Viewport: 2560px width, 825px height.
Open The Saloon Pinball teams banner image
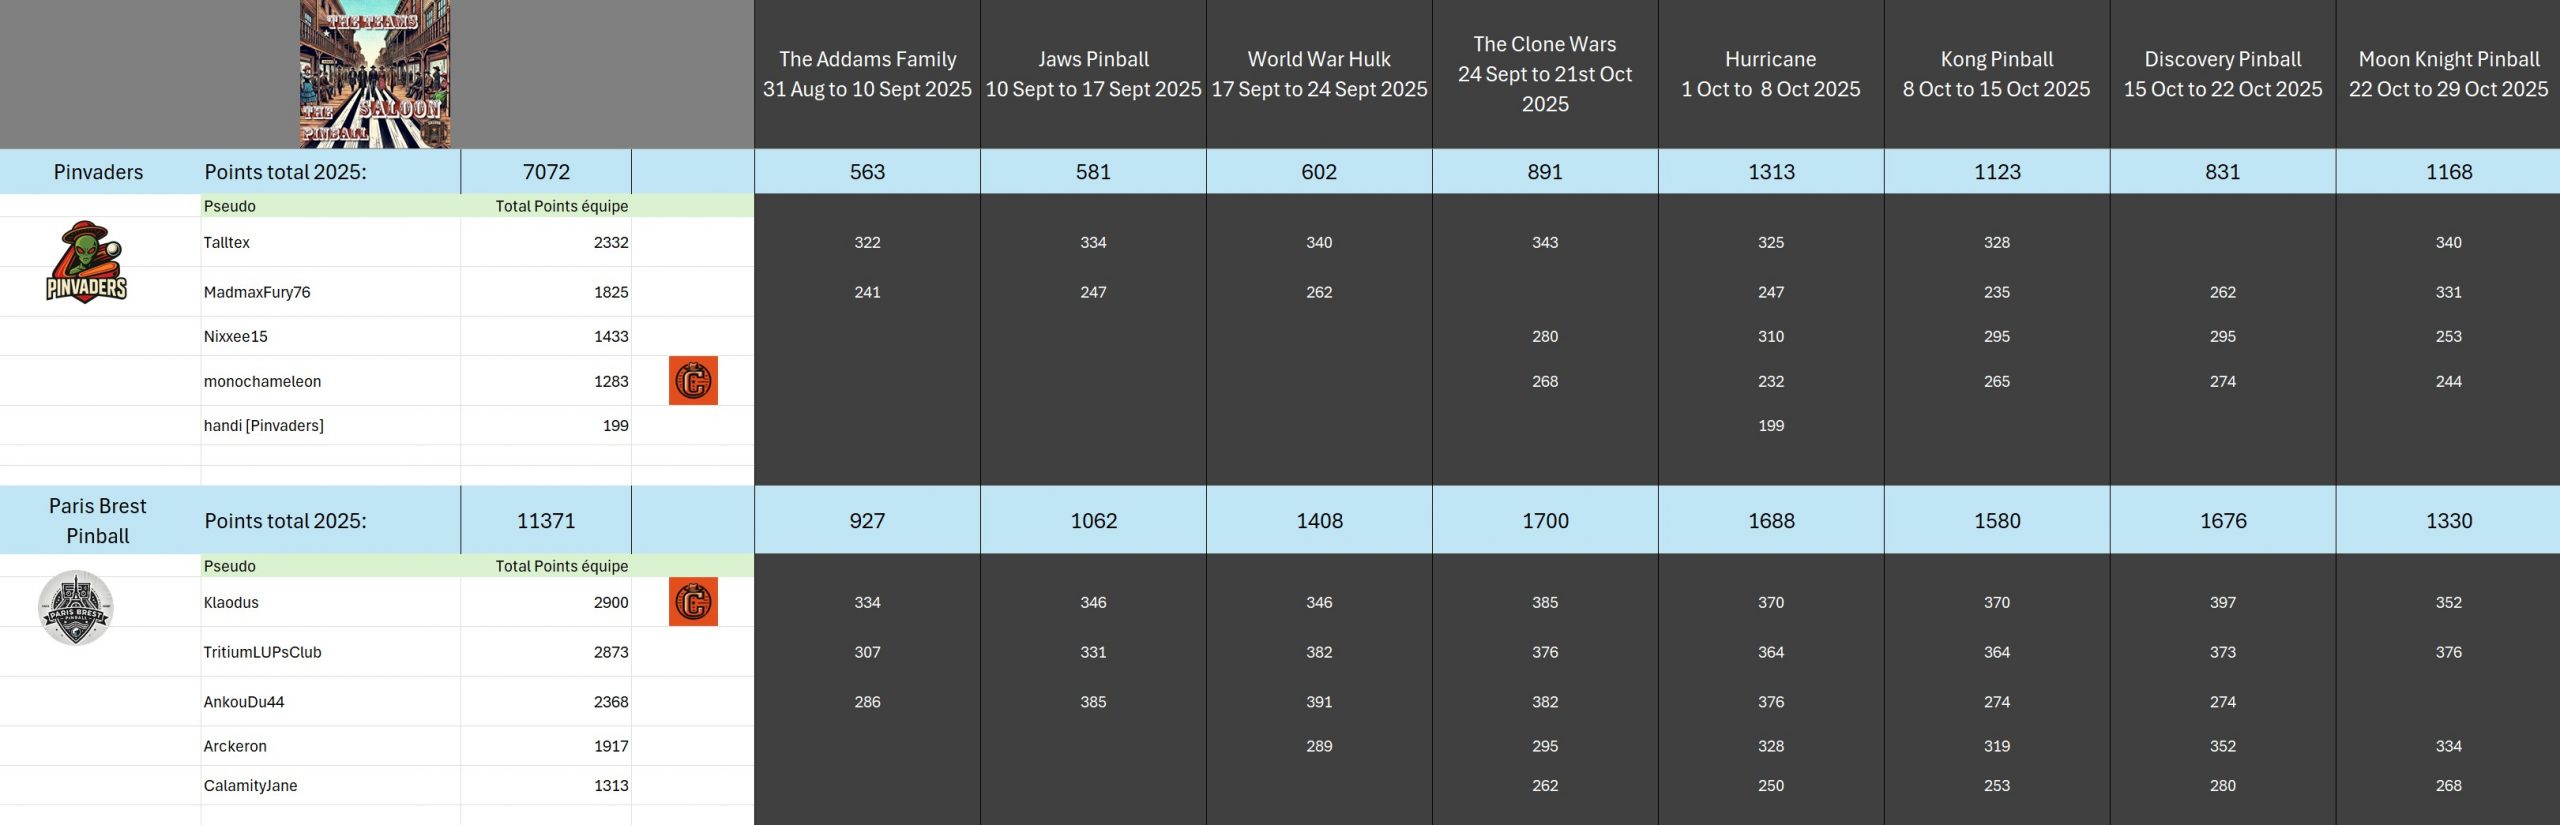pyautogui.click(x=375, y=74)
